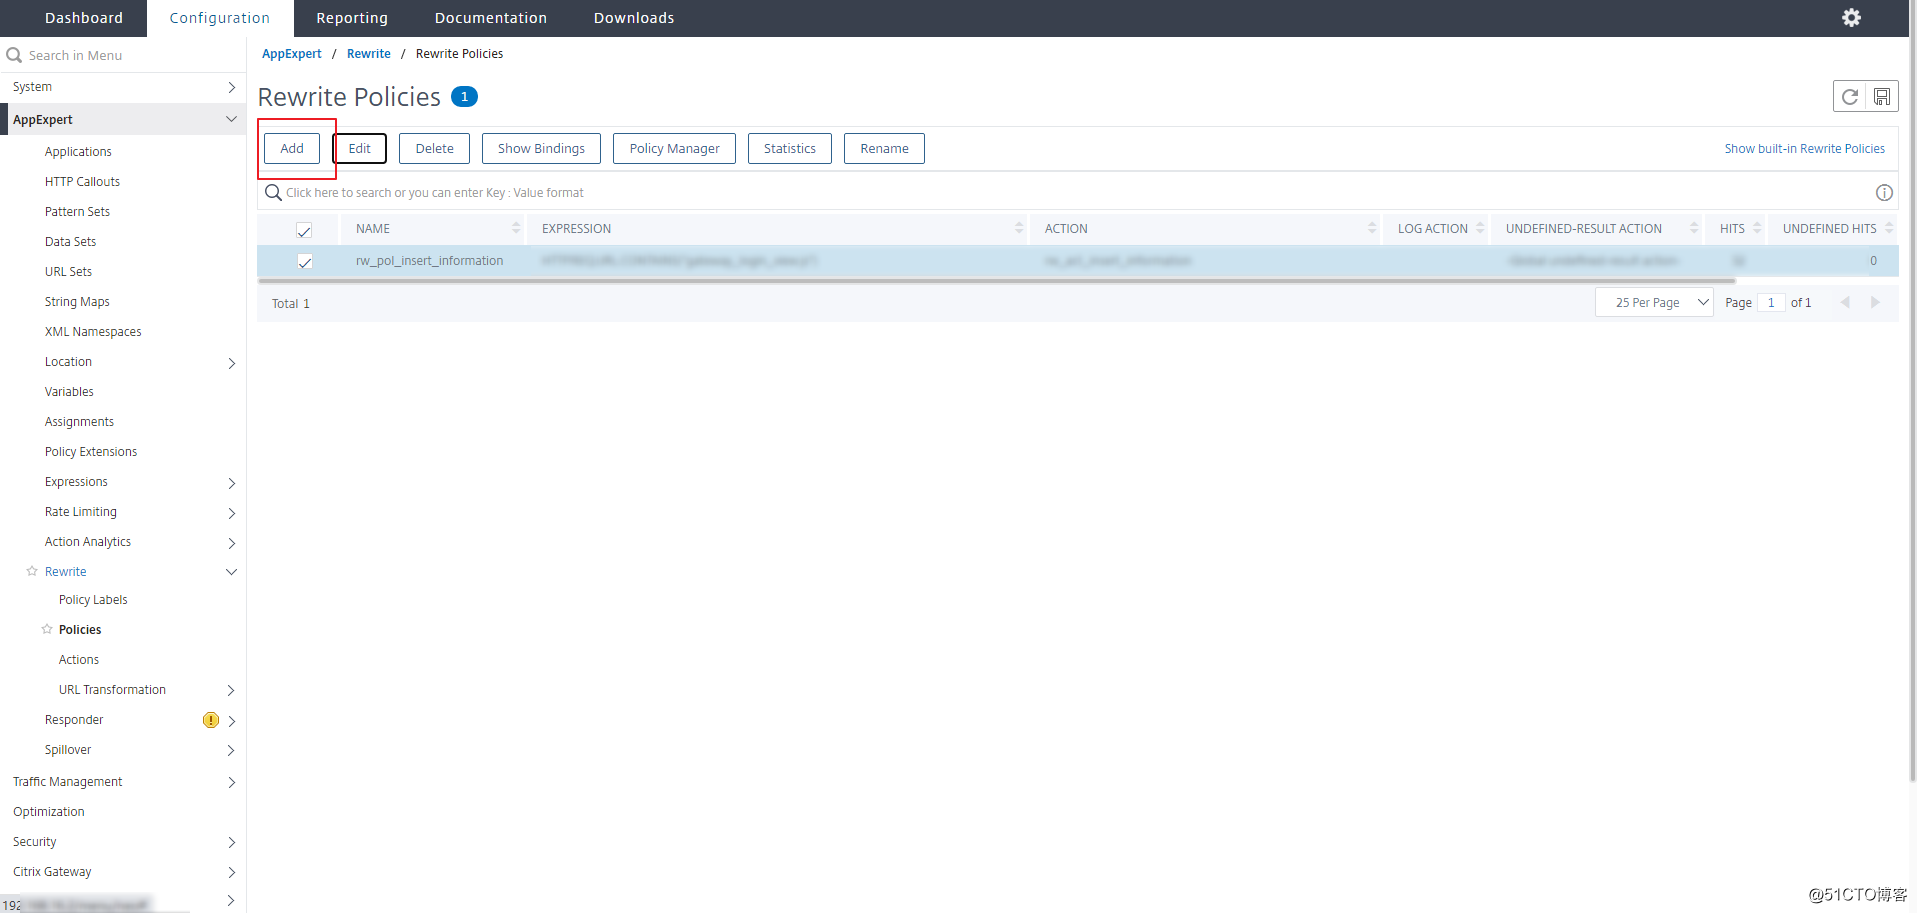Image resolution: width=1917 pixels, height=913 pixels.
Task: Click the Add button
Action: tap(292, 148)
